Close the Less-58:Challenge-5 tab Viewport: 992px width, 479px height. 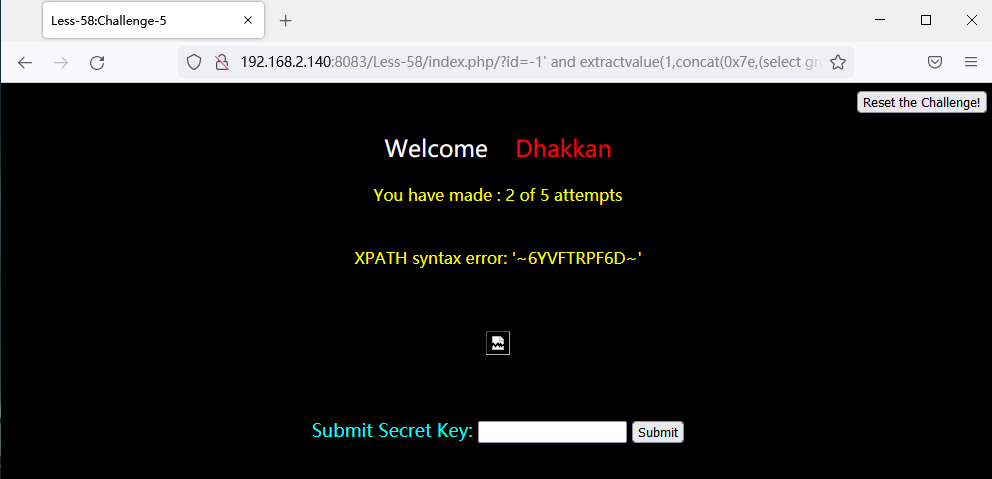tap(248, 20)
